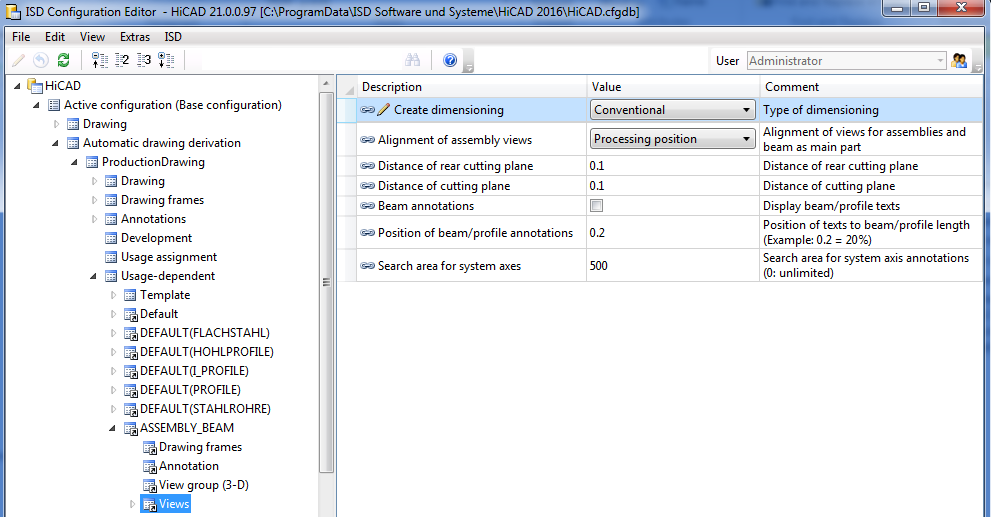991x517 pixels.
Task: Click the green refresh icon in toolbar
Action: coord(64,61)
